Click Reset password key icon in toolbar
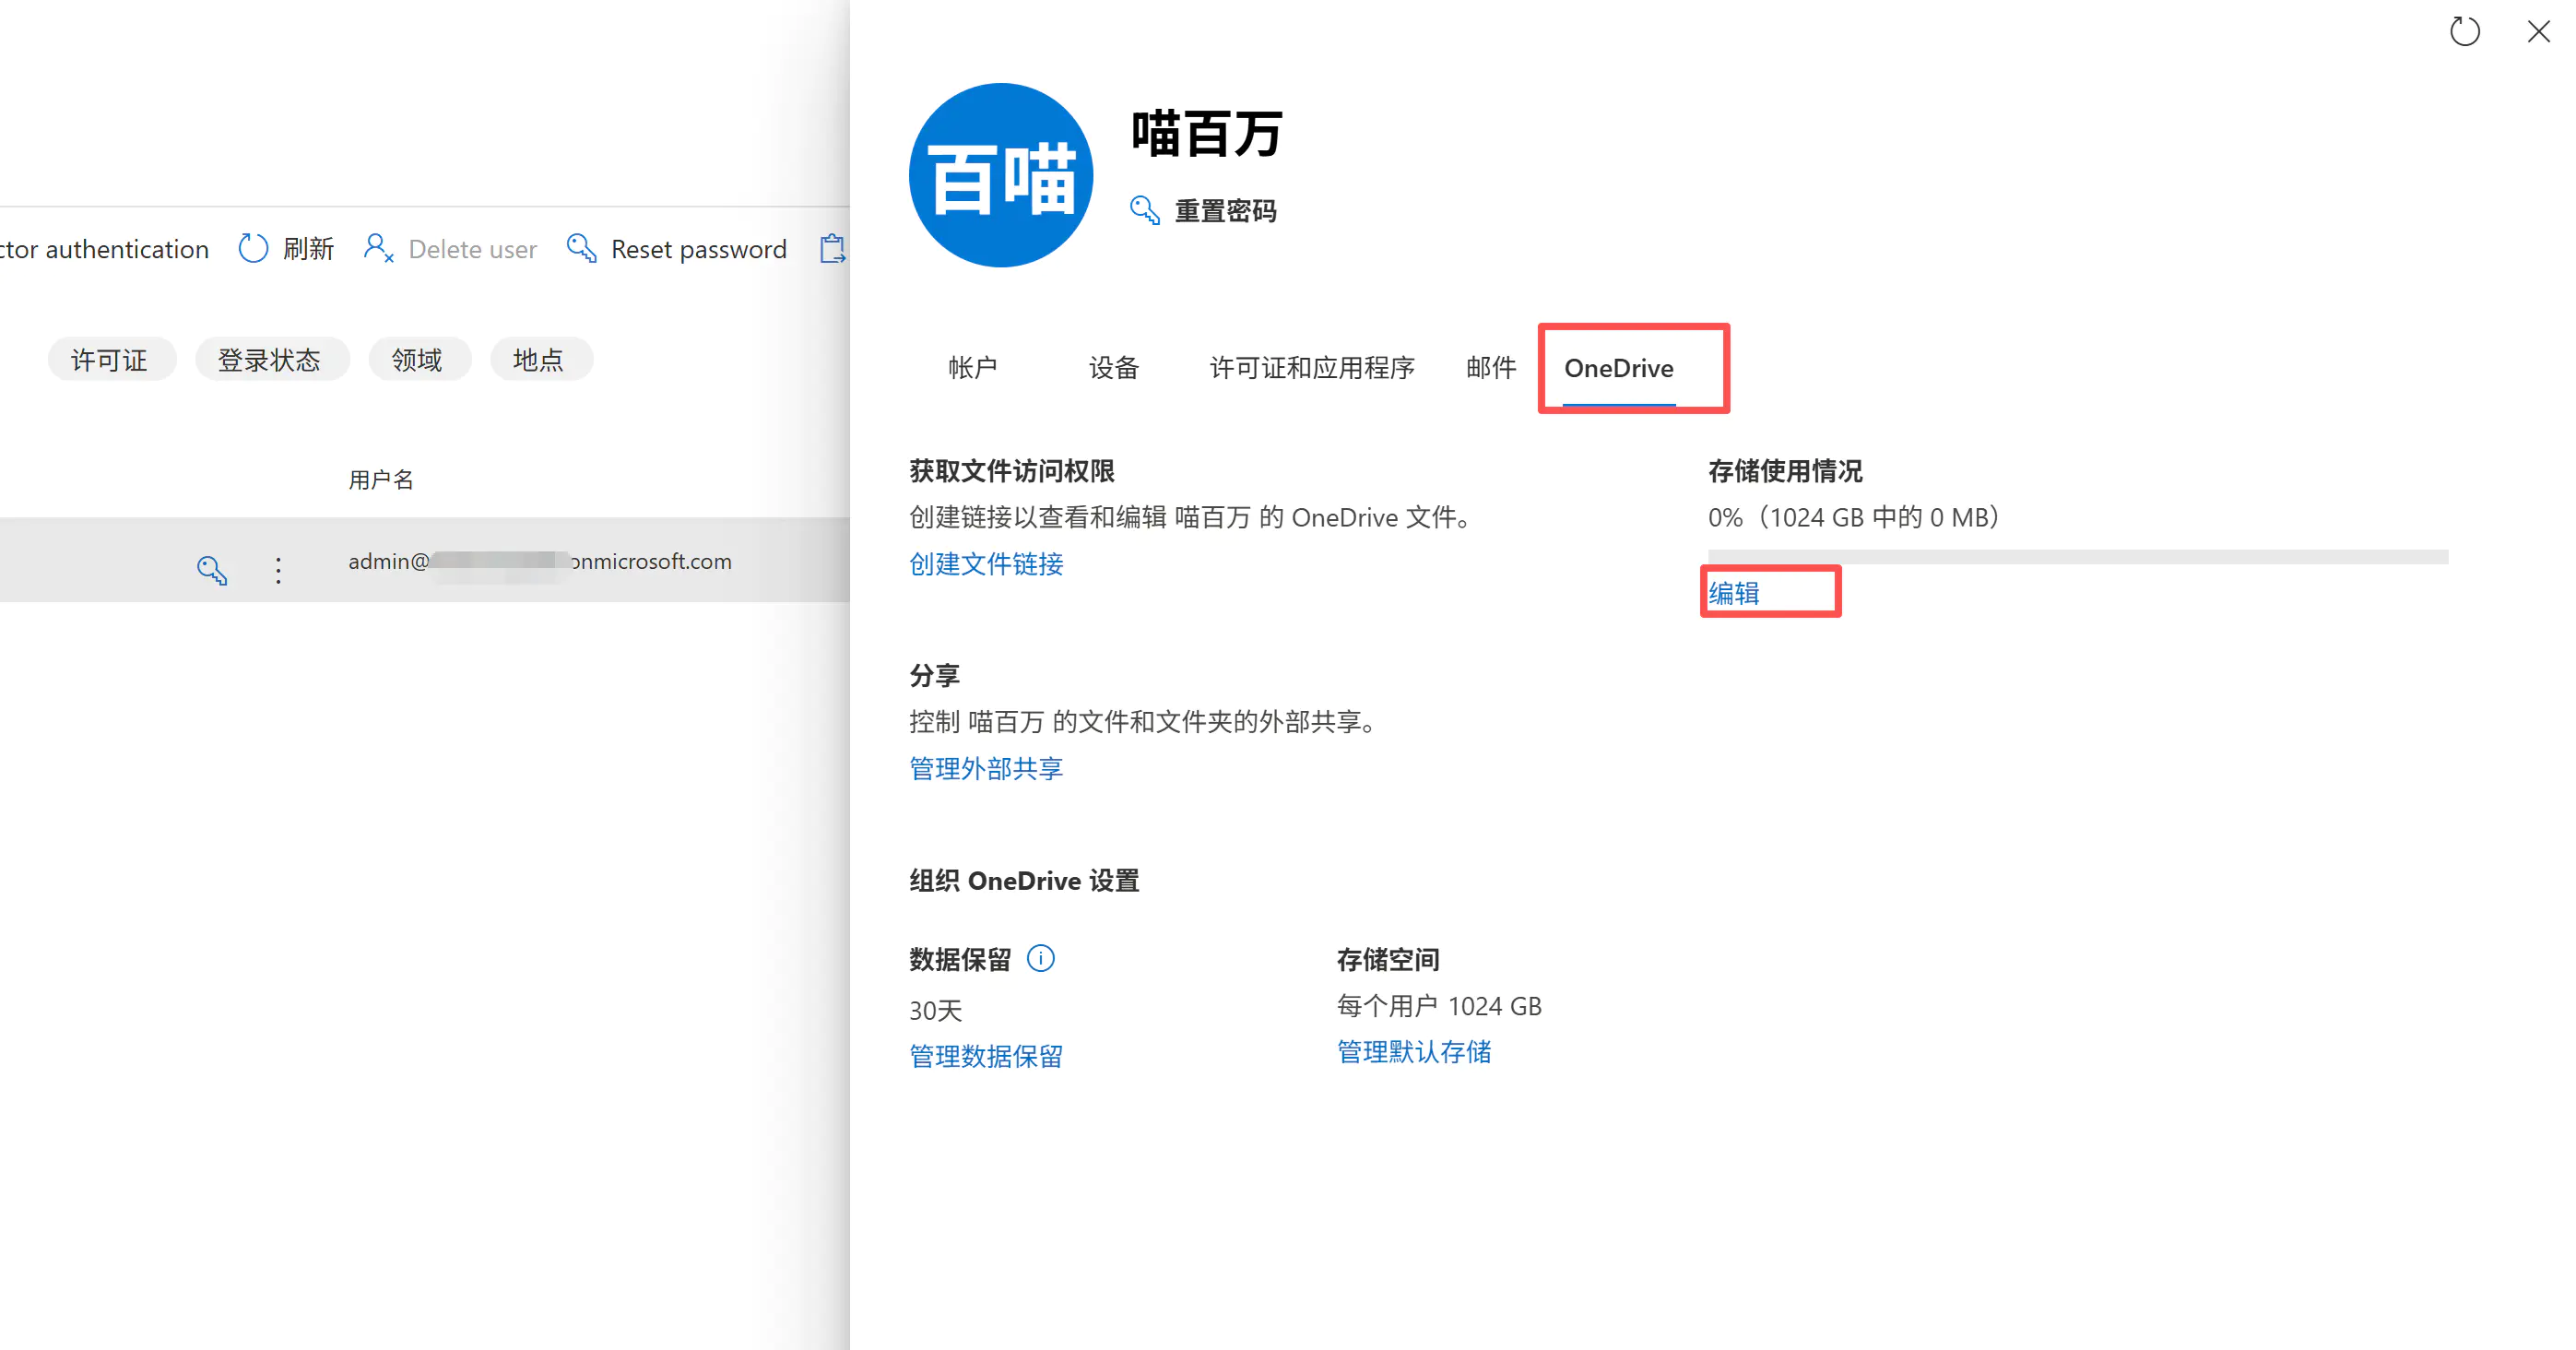This screenshot has width=2576, height=1350. (581, 248)
